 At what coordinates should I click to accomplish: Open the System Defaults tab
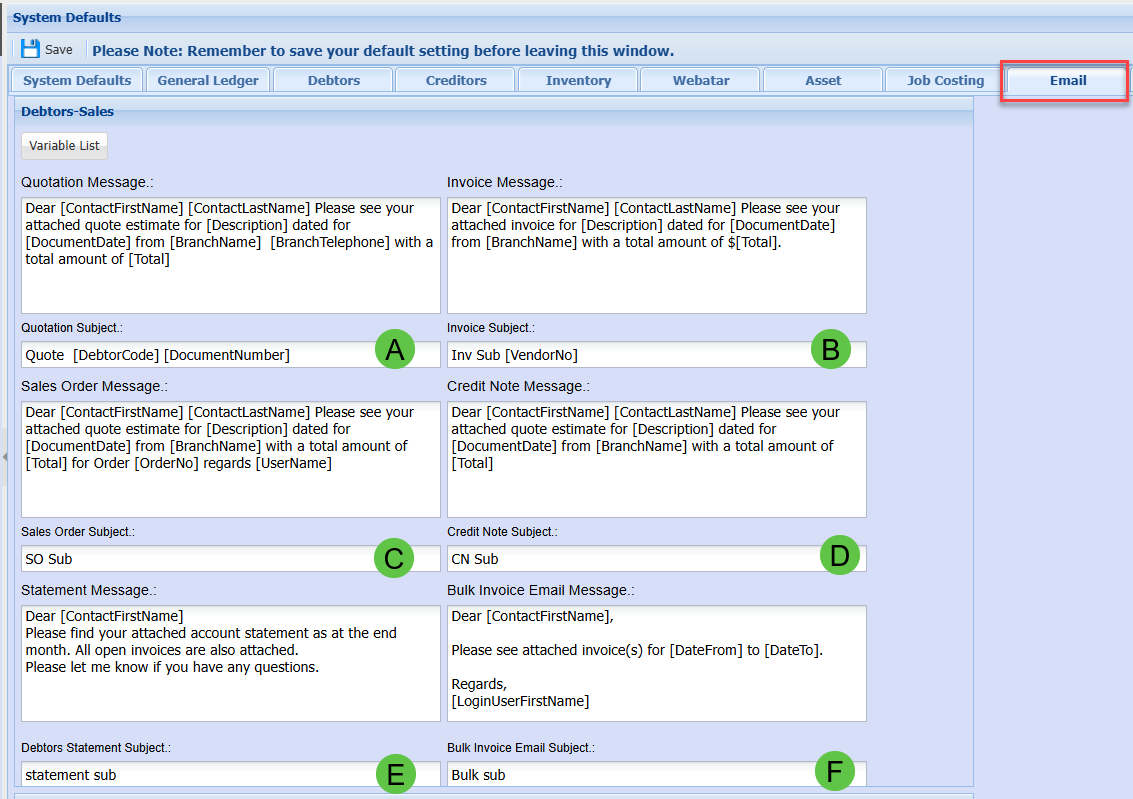[x=77, y=80]
